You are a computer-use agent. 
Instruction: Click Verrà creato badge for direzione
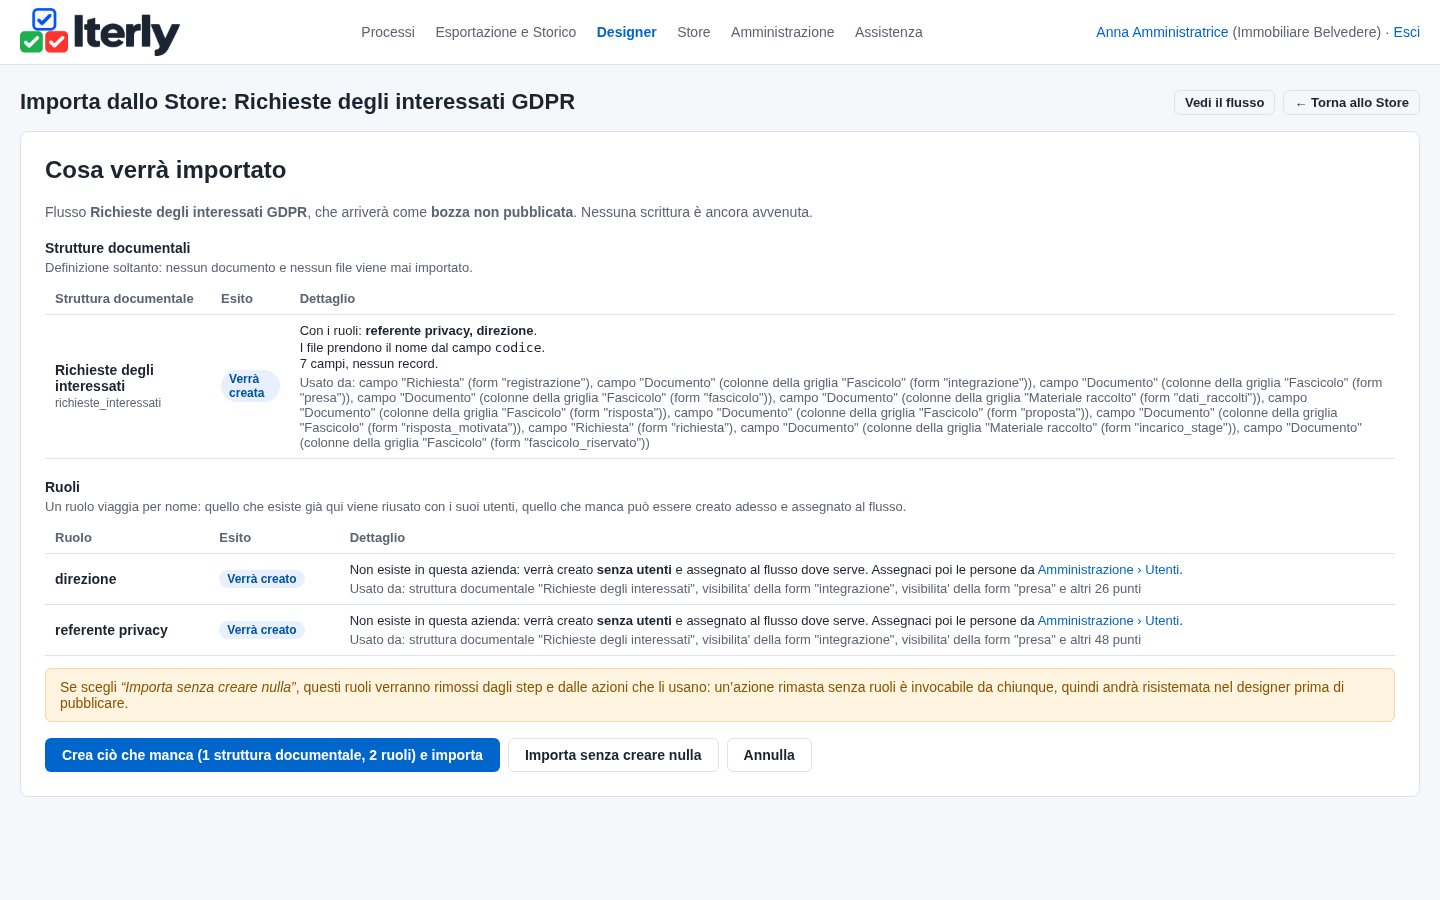click(x=262, y=579)
